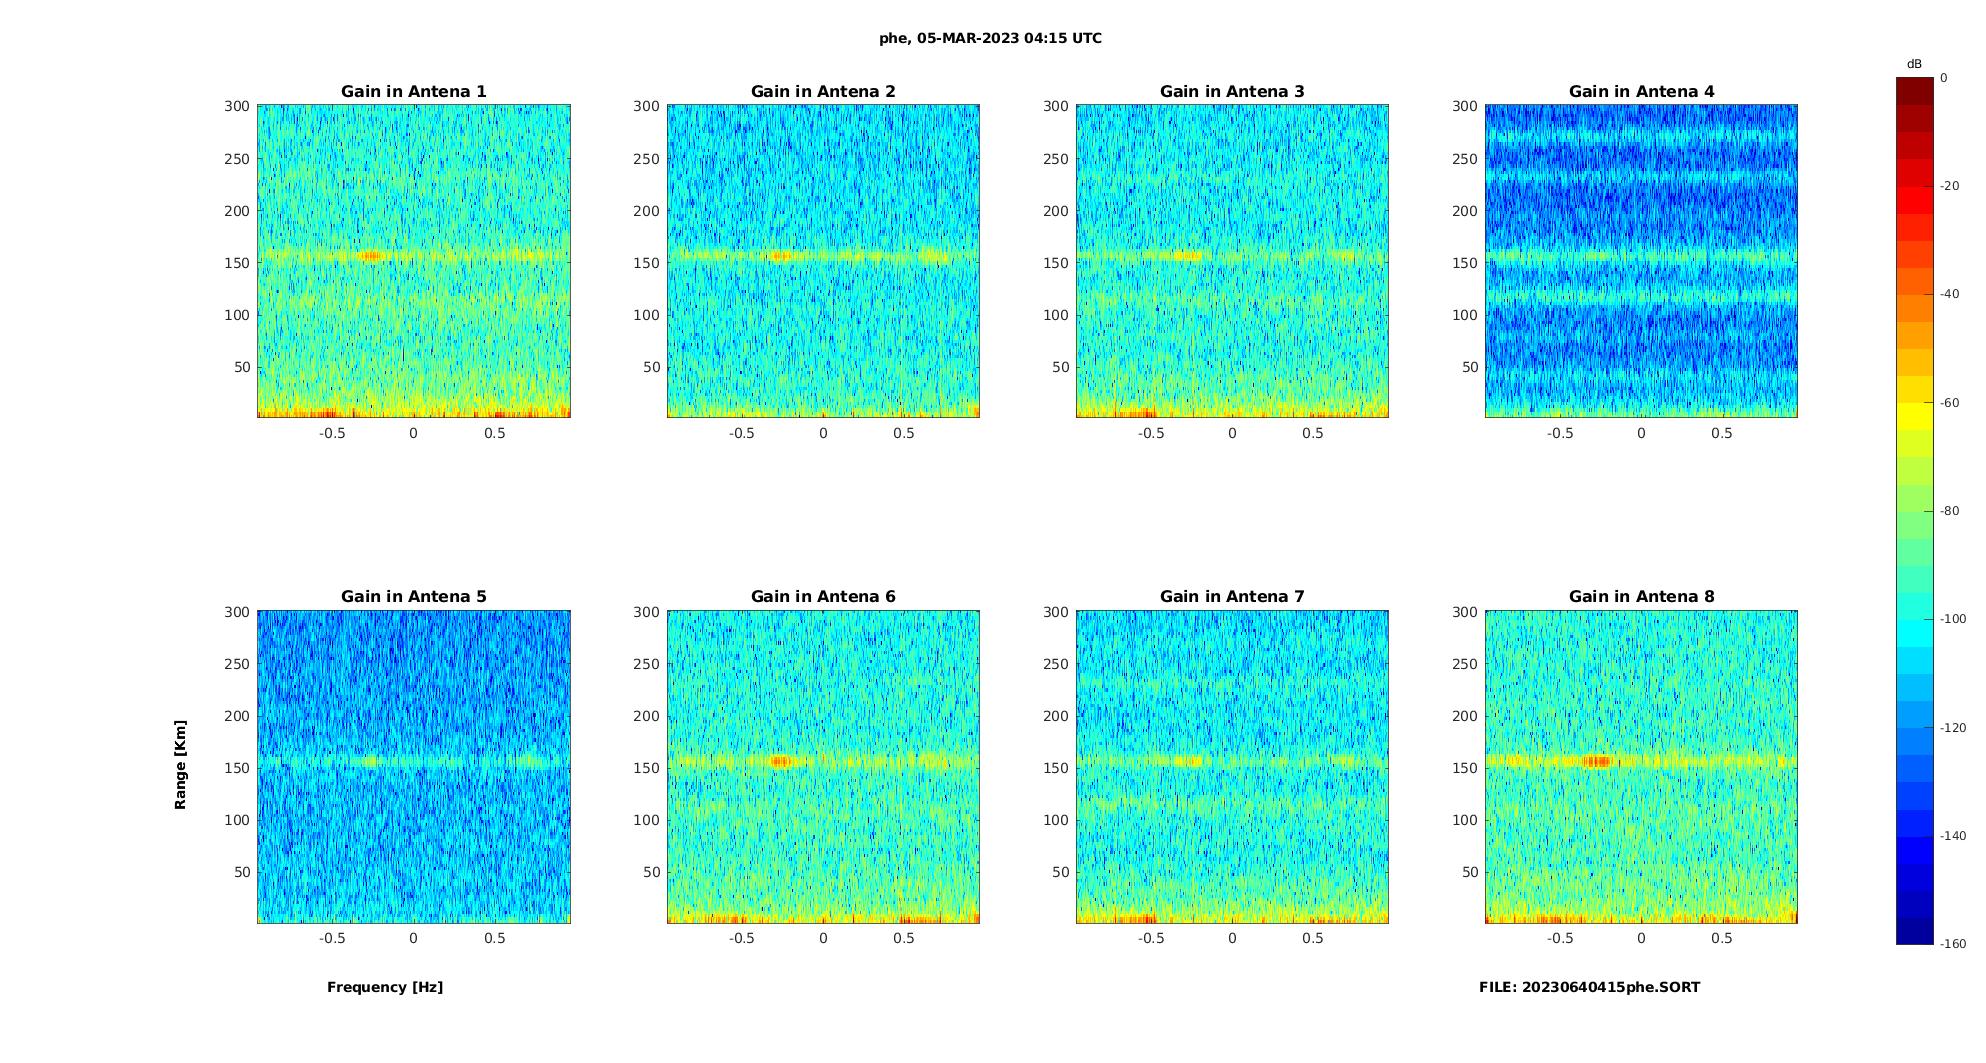The height and width of the screenshot is (1063, 1986).
Task: Select the Gain in Antena 8 plot title
Action: pos(1641,596)
